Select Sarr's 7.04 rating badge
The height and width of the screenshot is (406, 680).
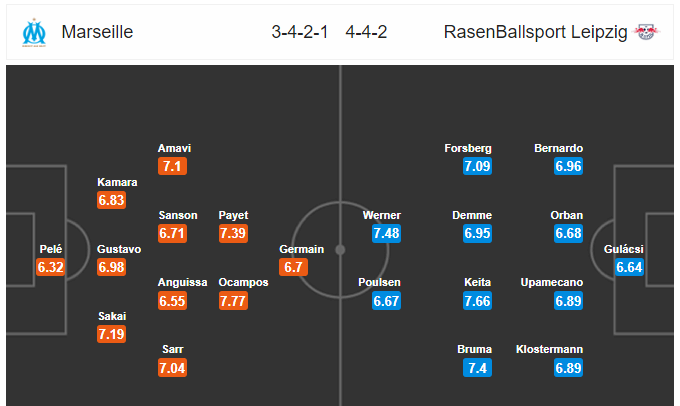[x=173, y=368]
